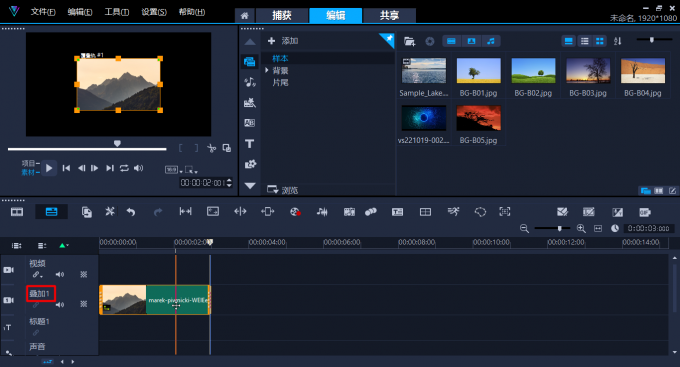
Task: Expand the 背景 folder tree arrow
Action: coord(267,70)
